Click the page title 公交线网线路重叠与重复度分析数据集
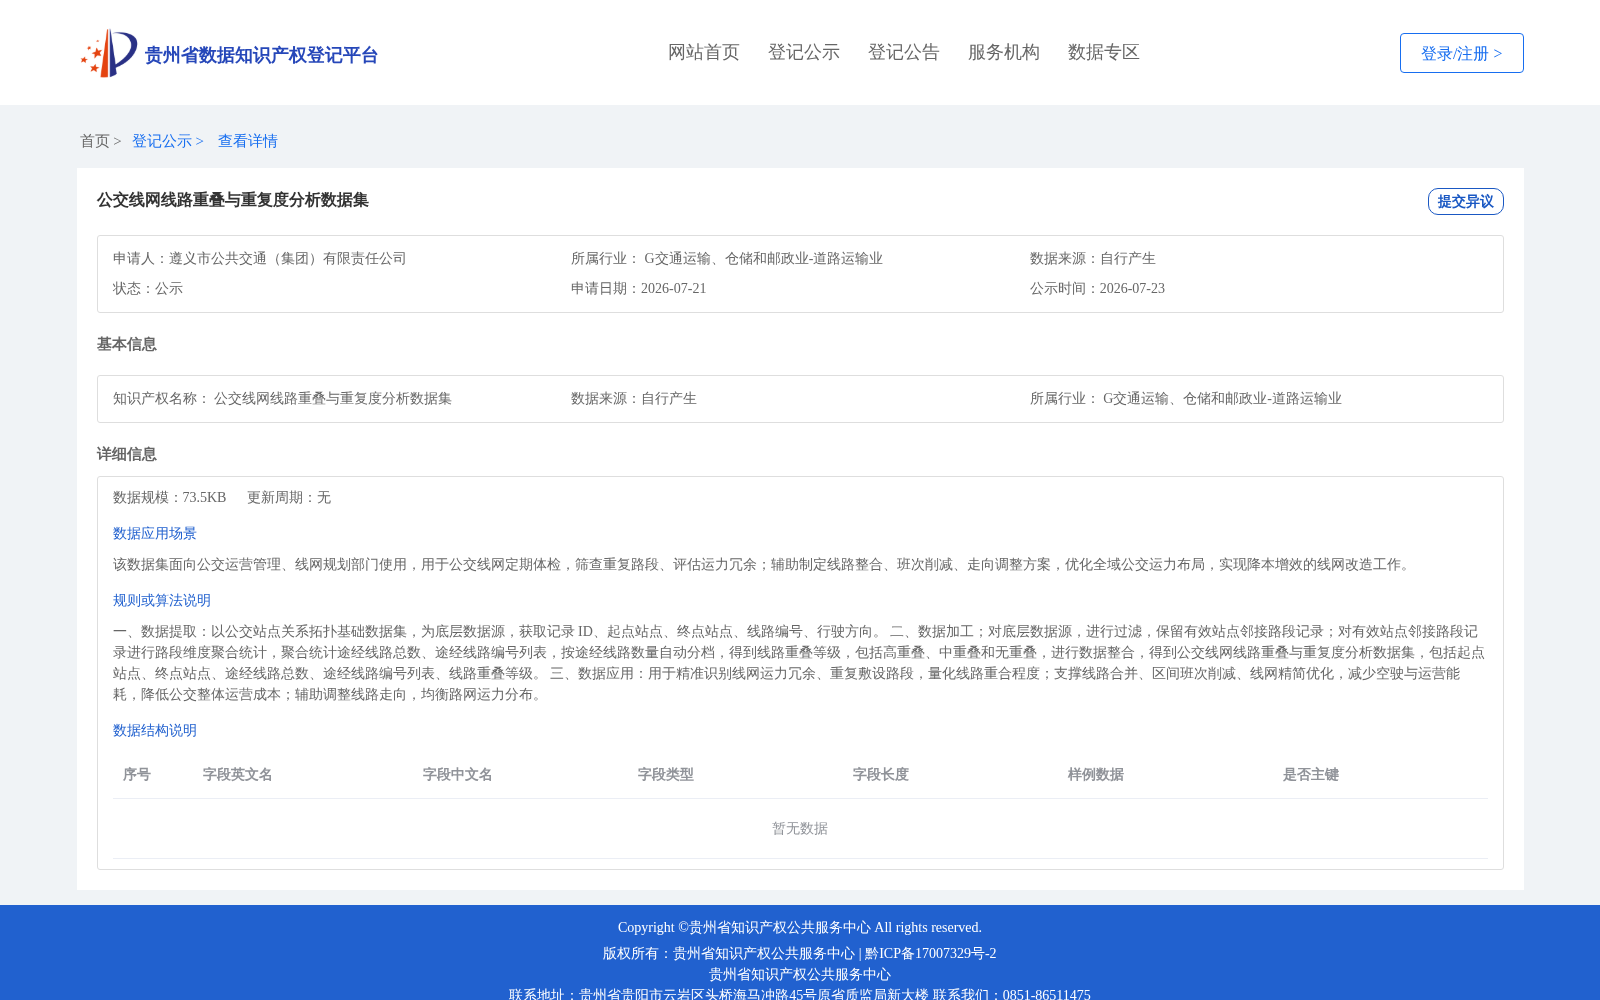The image size is (1600, 1000). click(x=233, y=200)
